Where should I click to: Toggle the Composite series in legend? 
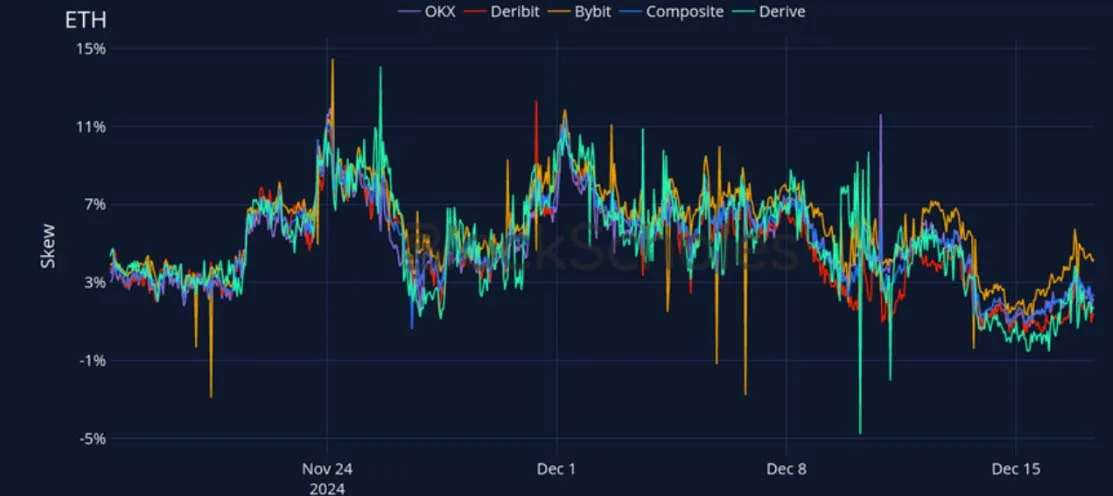[671, 11]
